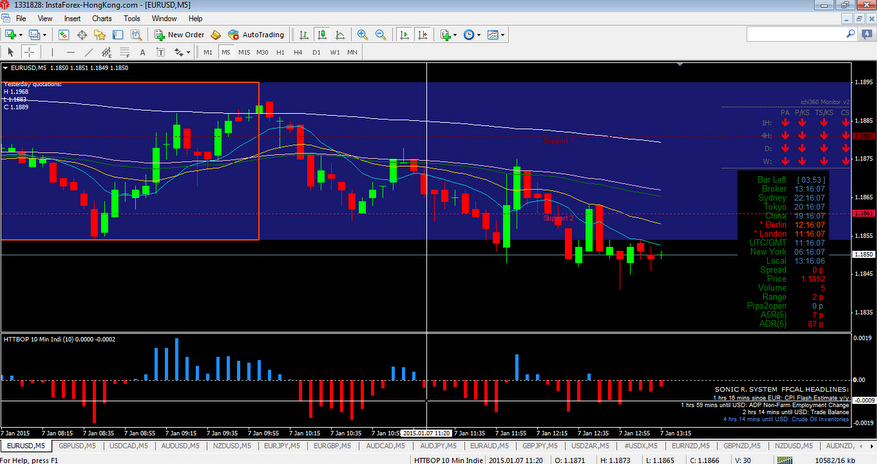Toggle the AutoTrading button
This screenshot has width=877, height=464.
point(256,35)
